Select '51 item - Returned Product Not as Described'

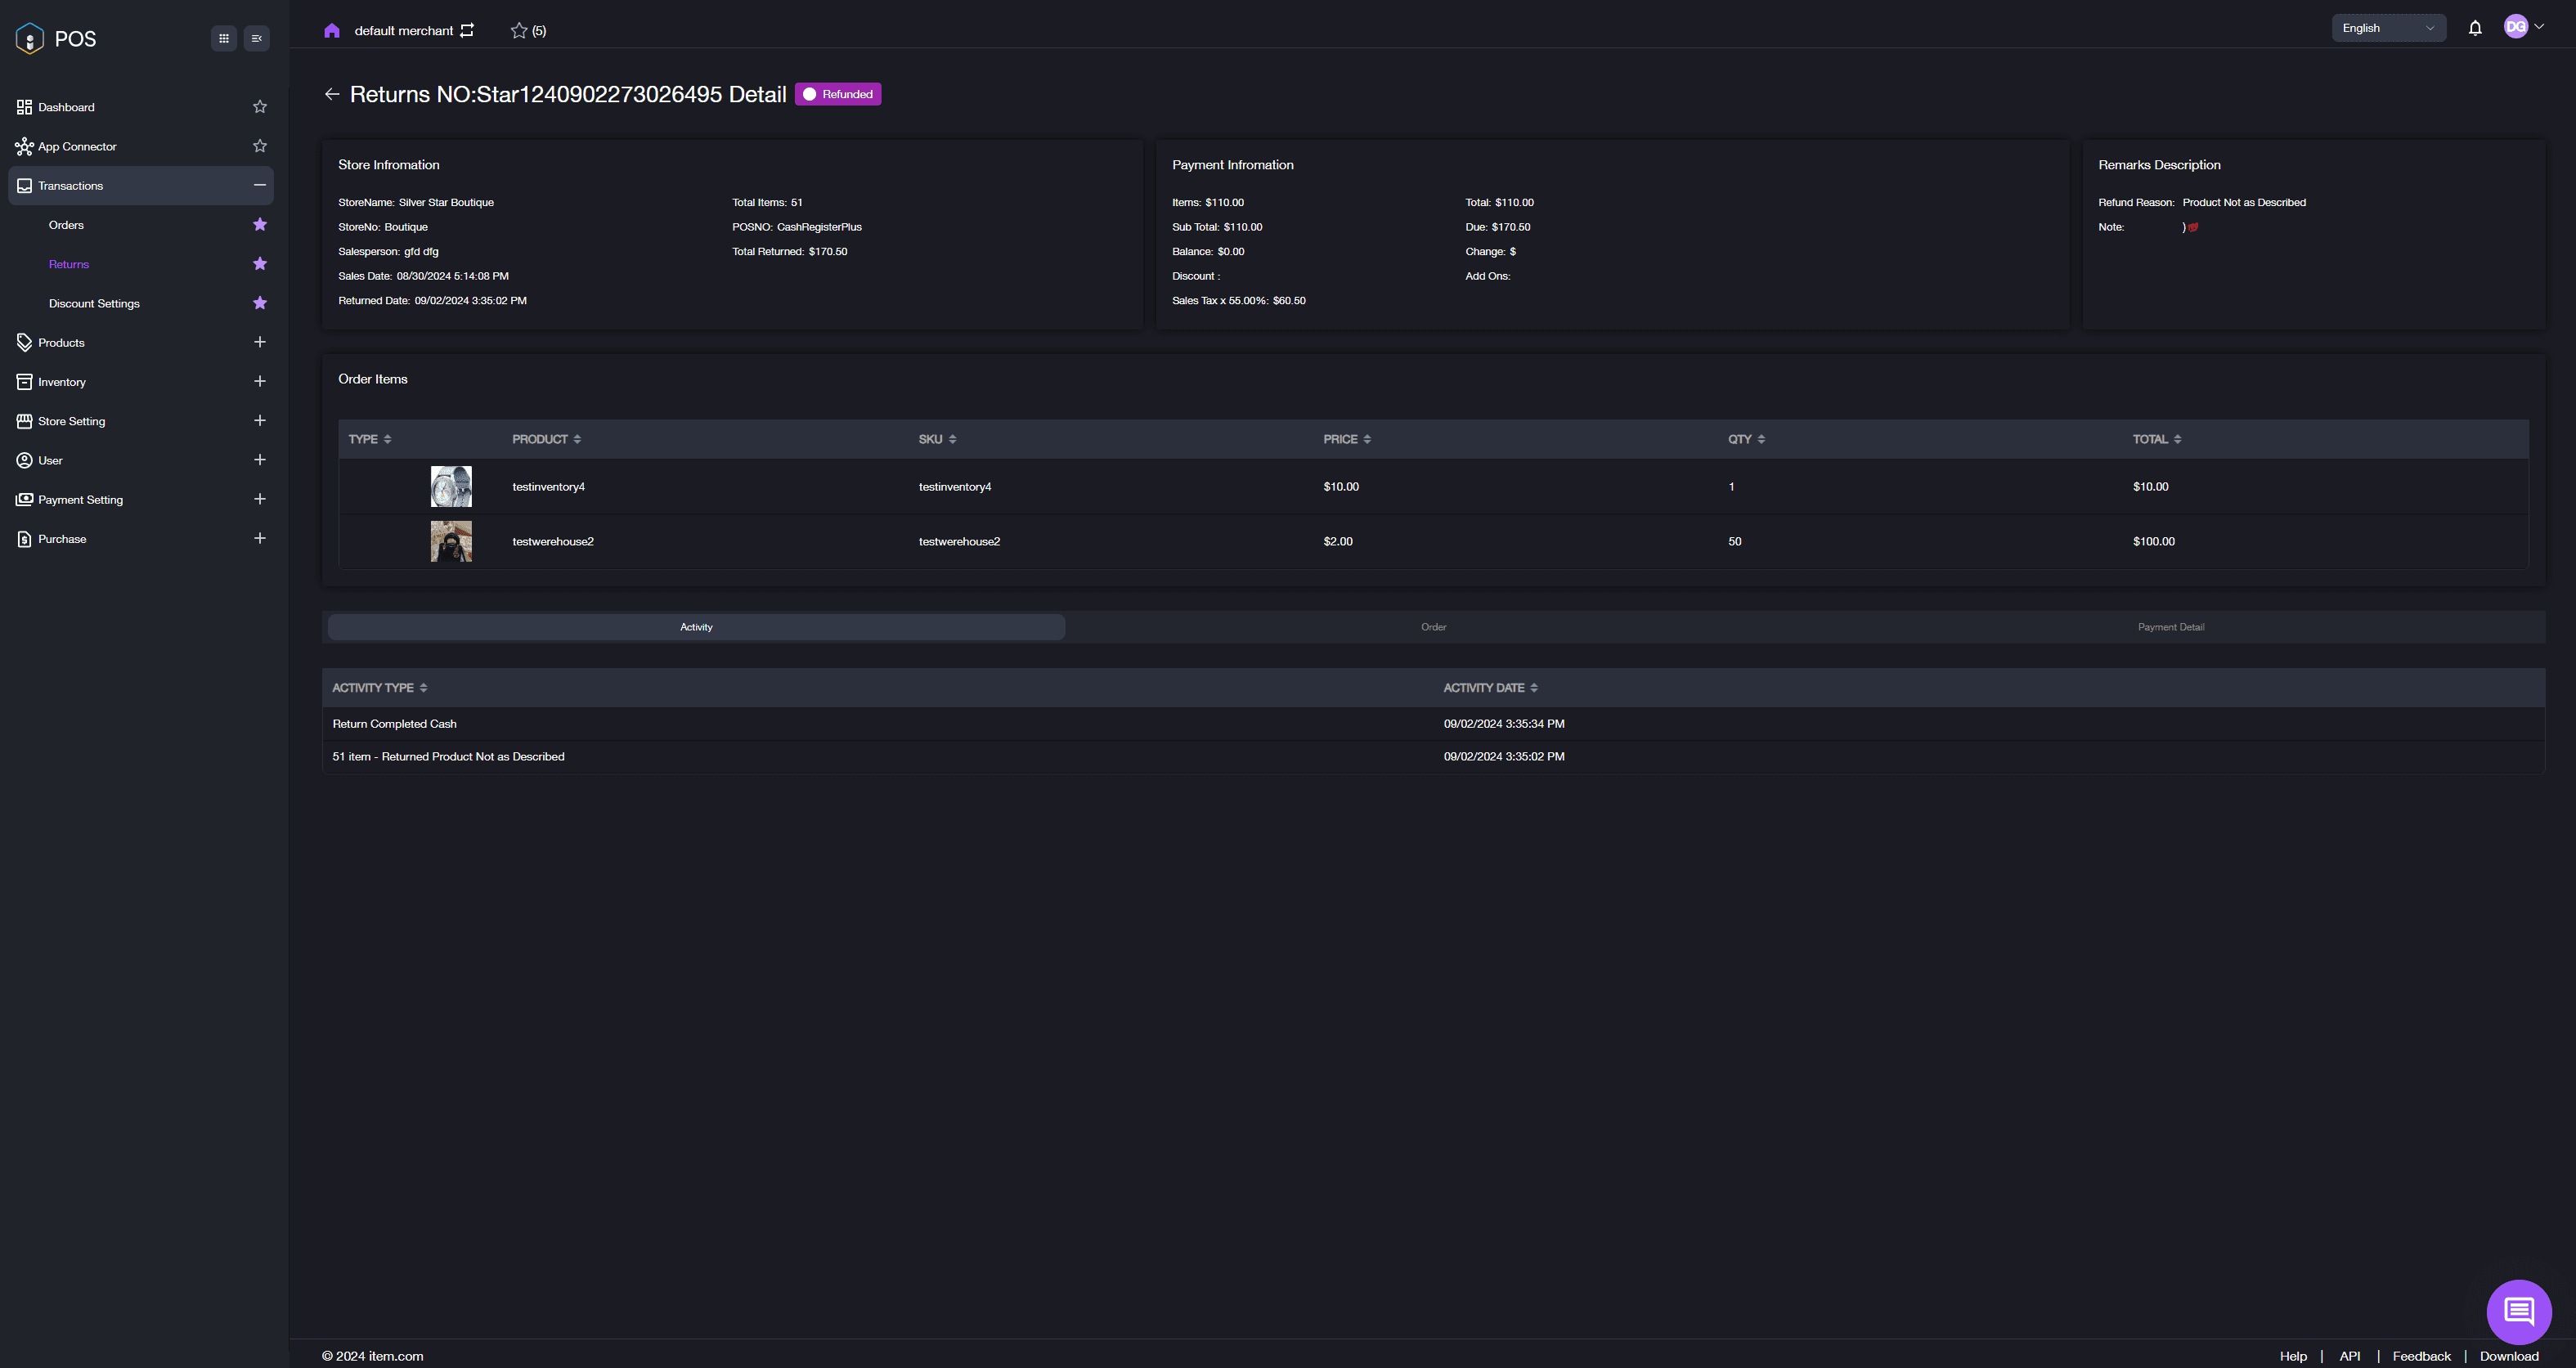pos(448,757)
